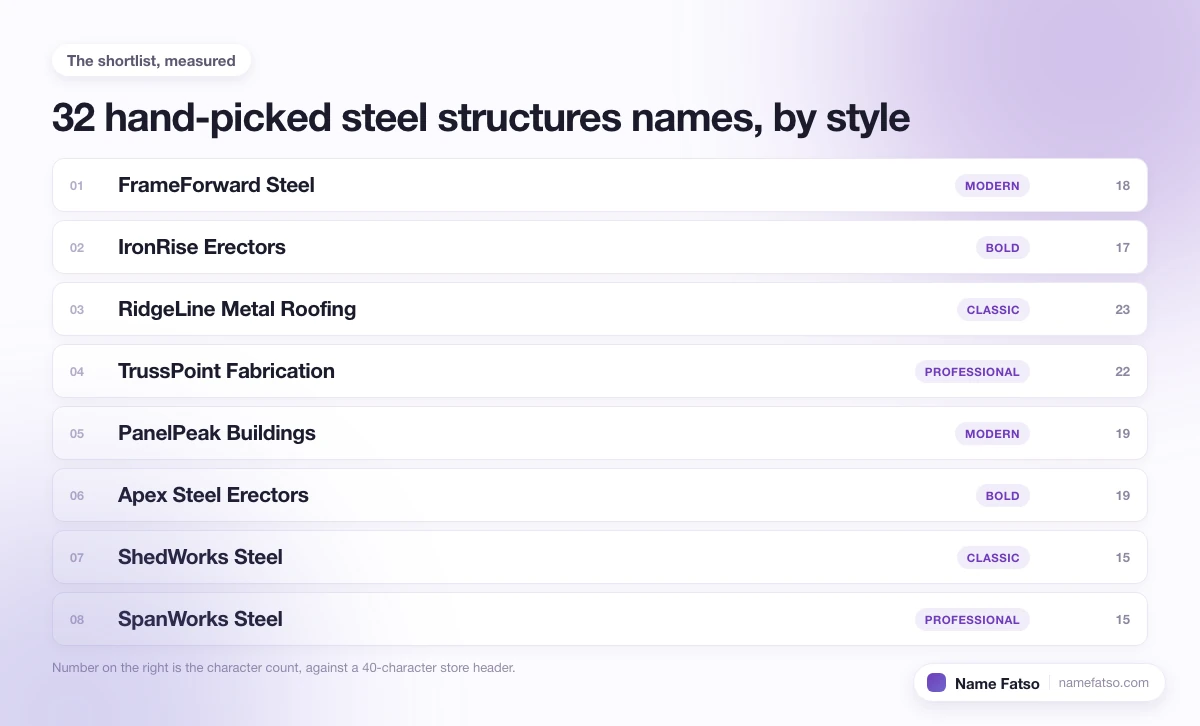Click character count 17 for IronRise Erectors
Screen dimensions: 1200x726
pos(1123,248)
